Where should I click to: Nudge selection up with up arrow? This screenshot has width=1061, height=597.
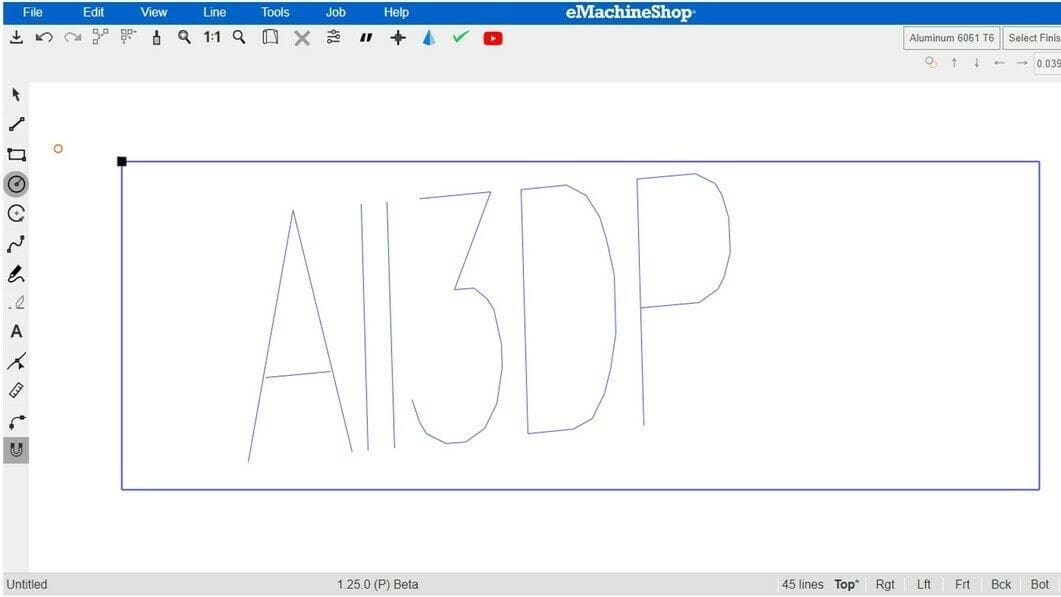[x=954, y=63]
